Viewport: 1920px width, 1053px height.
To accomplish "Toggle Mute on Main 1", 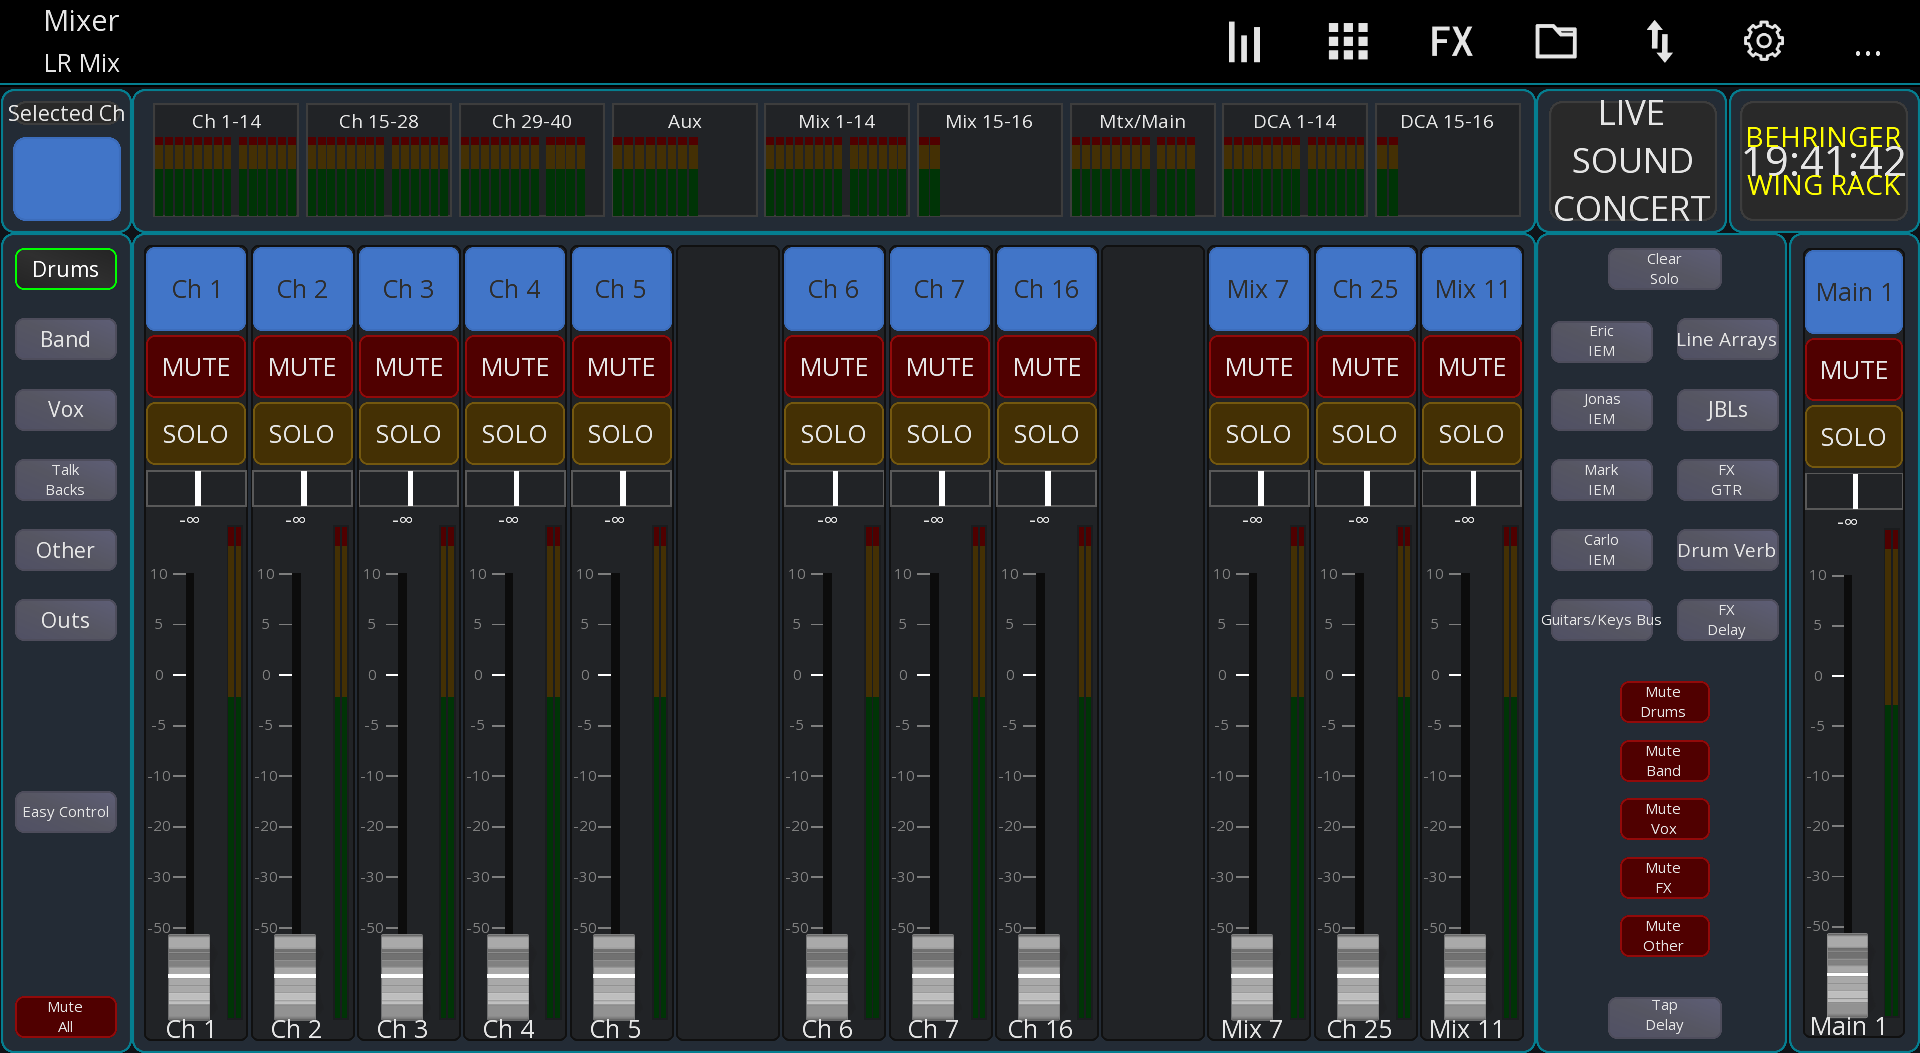I will (x=1852, y=369).
